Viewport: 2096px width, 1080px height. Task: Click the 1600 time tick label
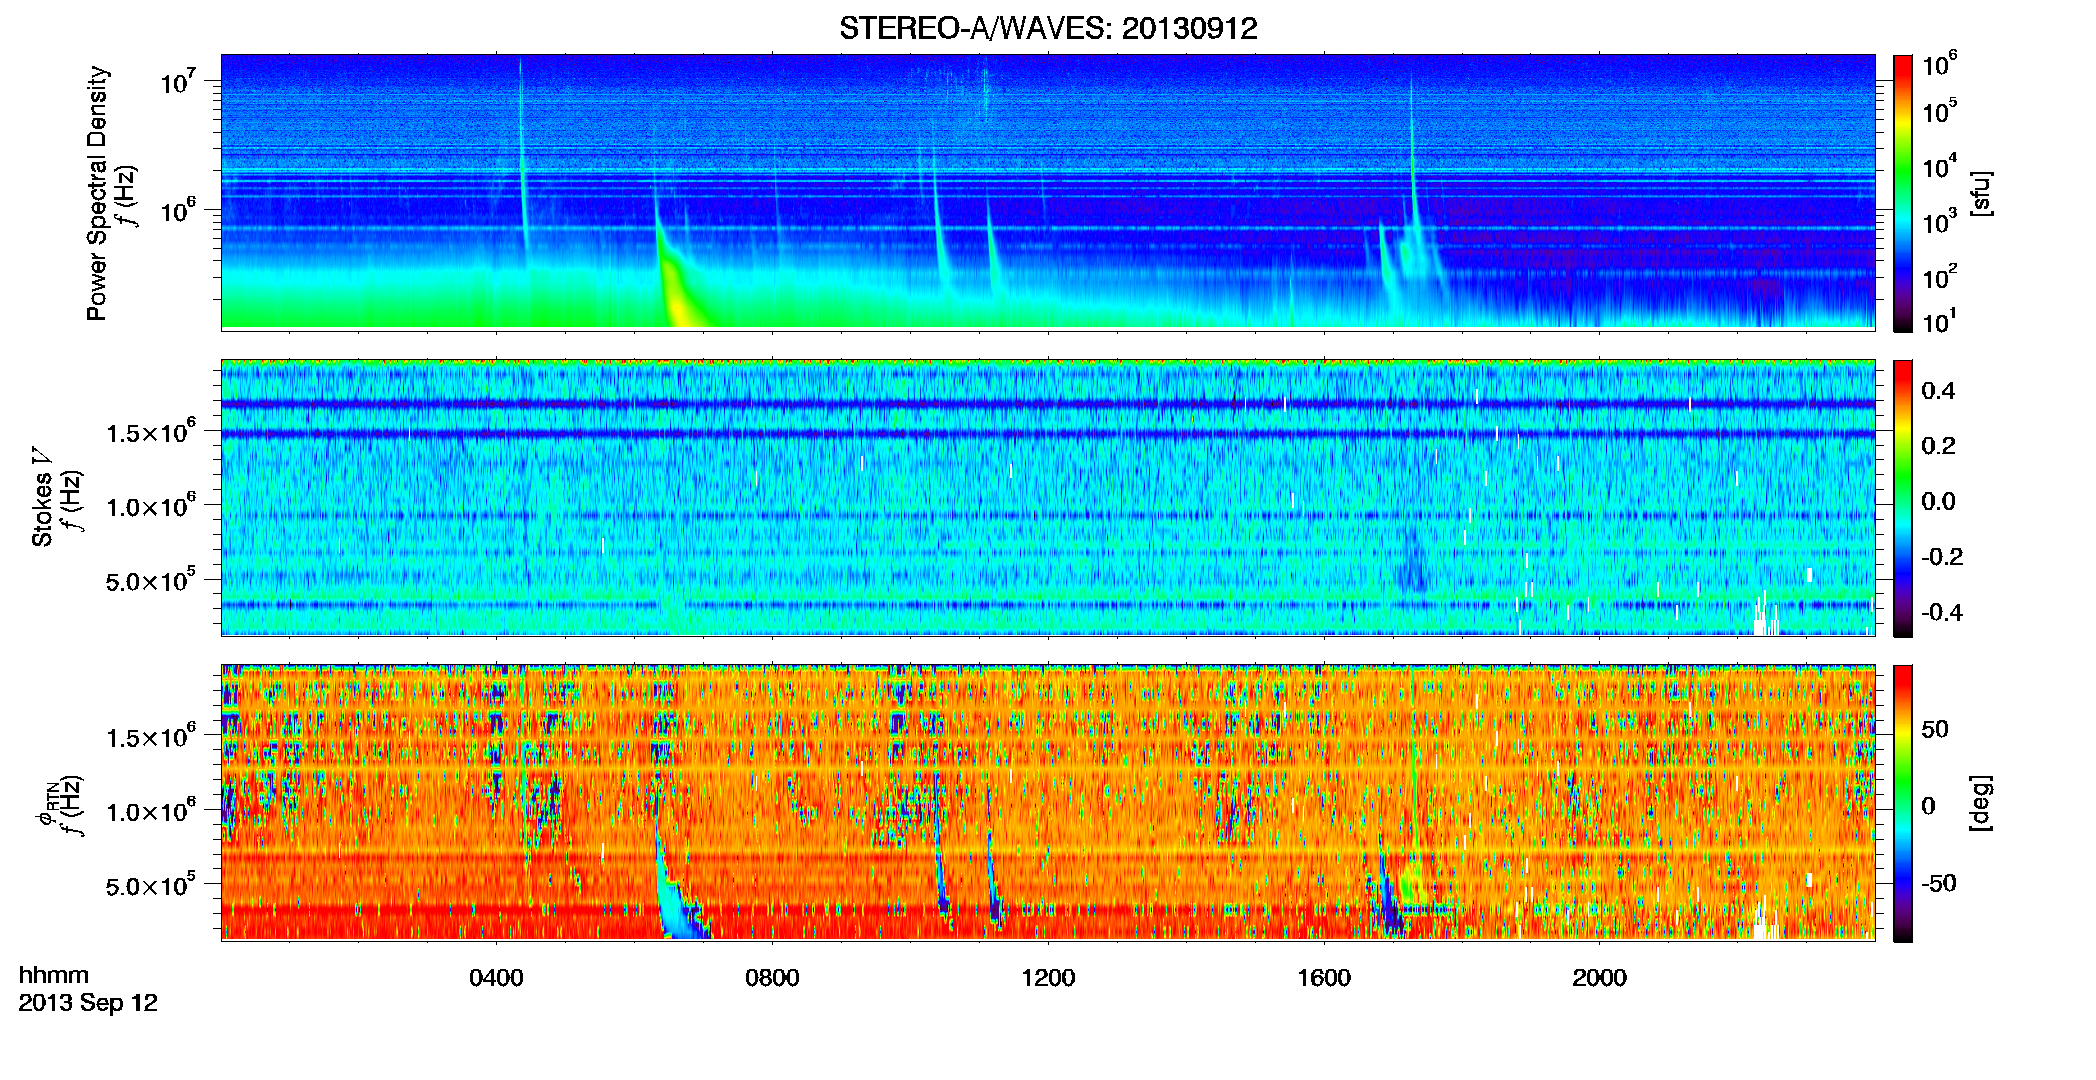click(x=1324, y=978)
